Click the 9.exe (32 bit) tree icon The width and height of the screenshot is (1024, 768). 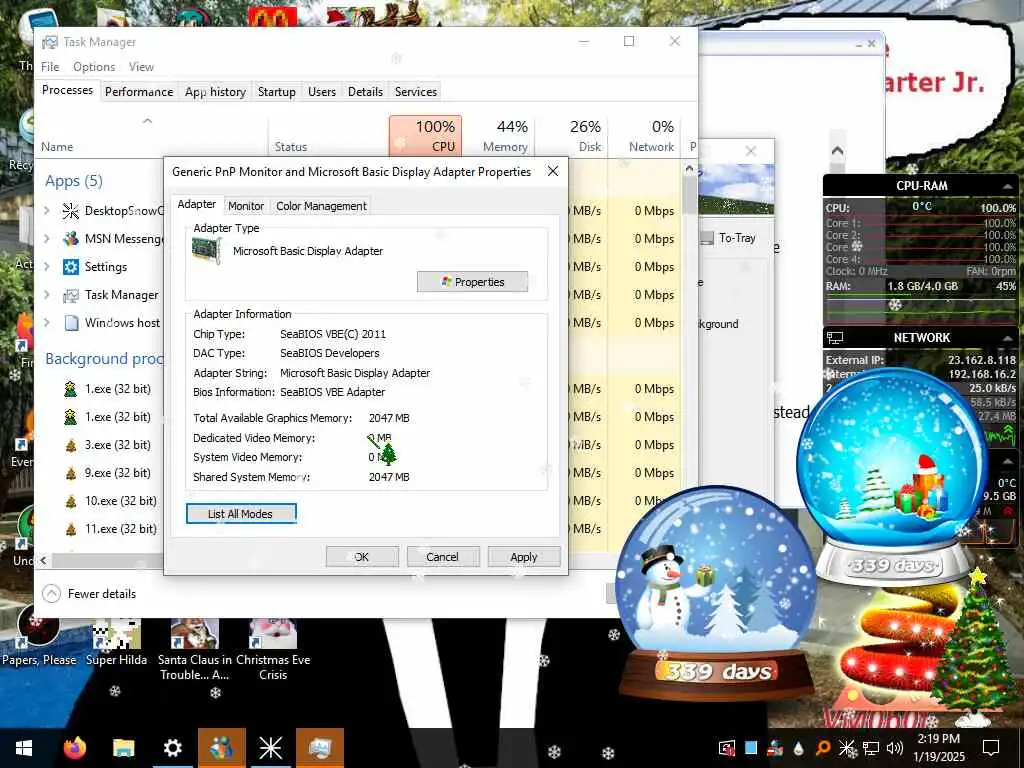(71, 473)
